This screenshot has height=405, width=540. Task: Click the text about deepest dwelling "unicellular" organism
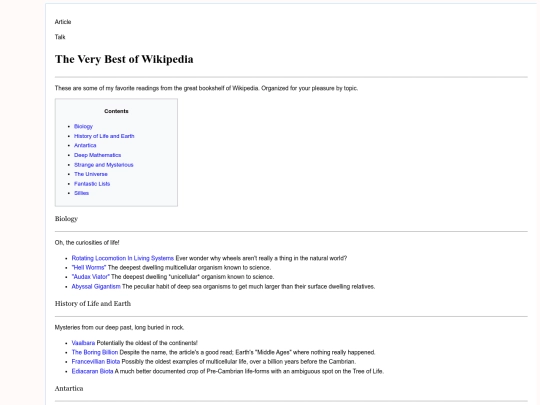[x=193, y=277]
